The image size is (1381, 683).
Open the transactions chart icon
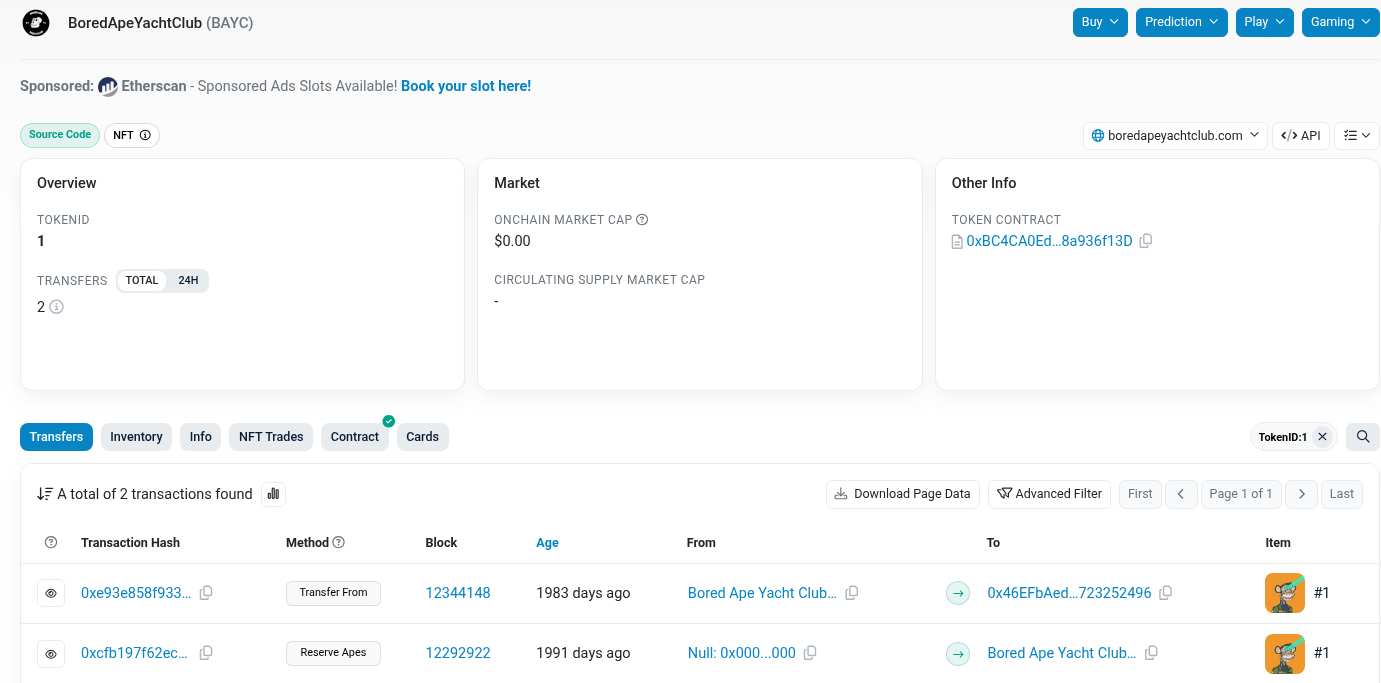click(274, 494)
